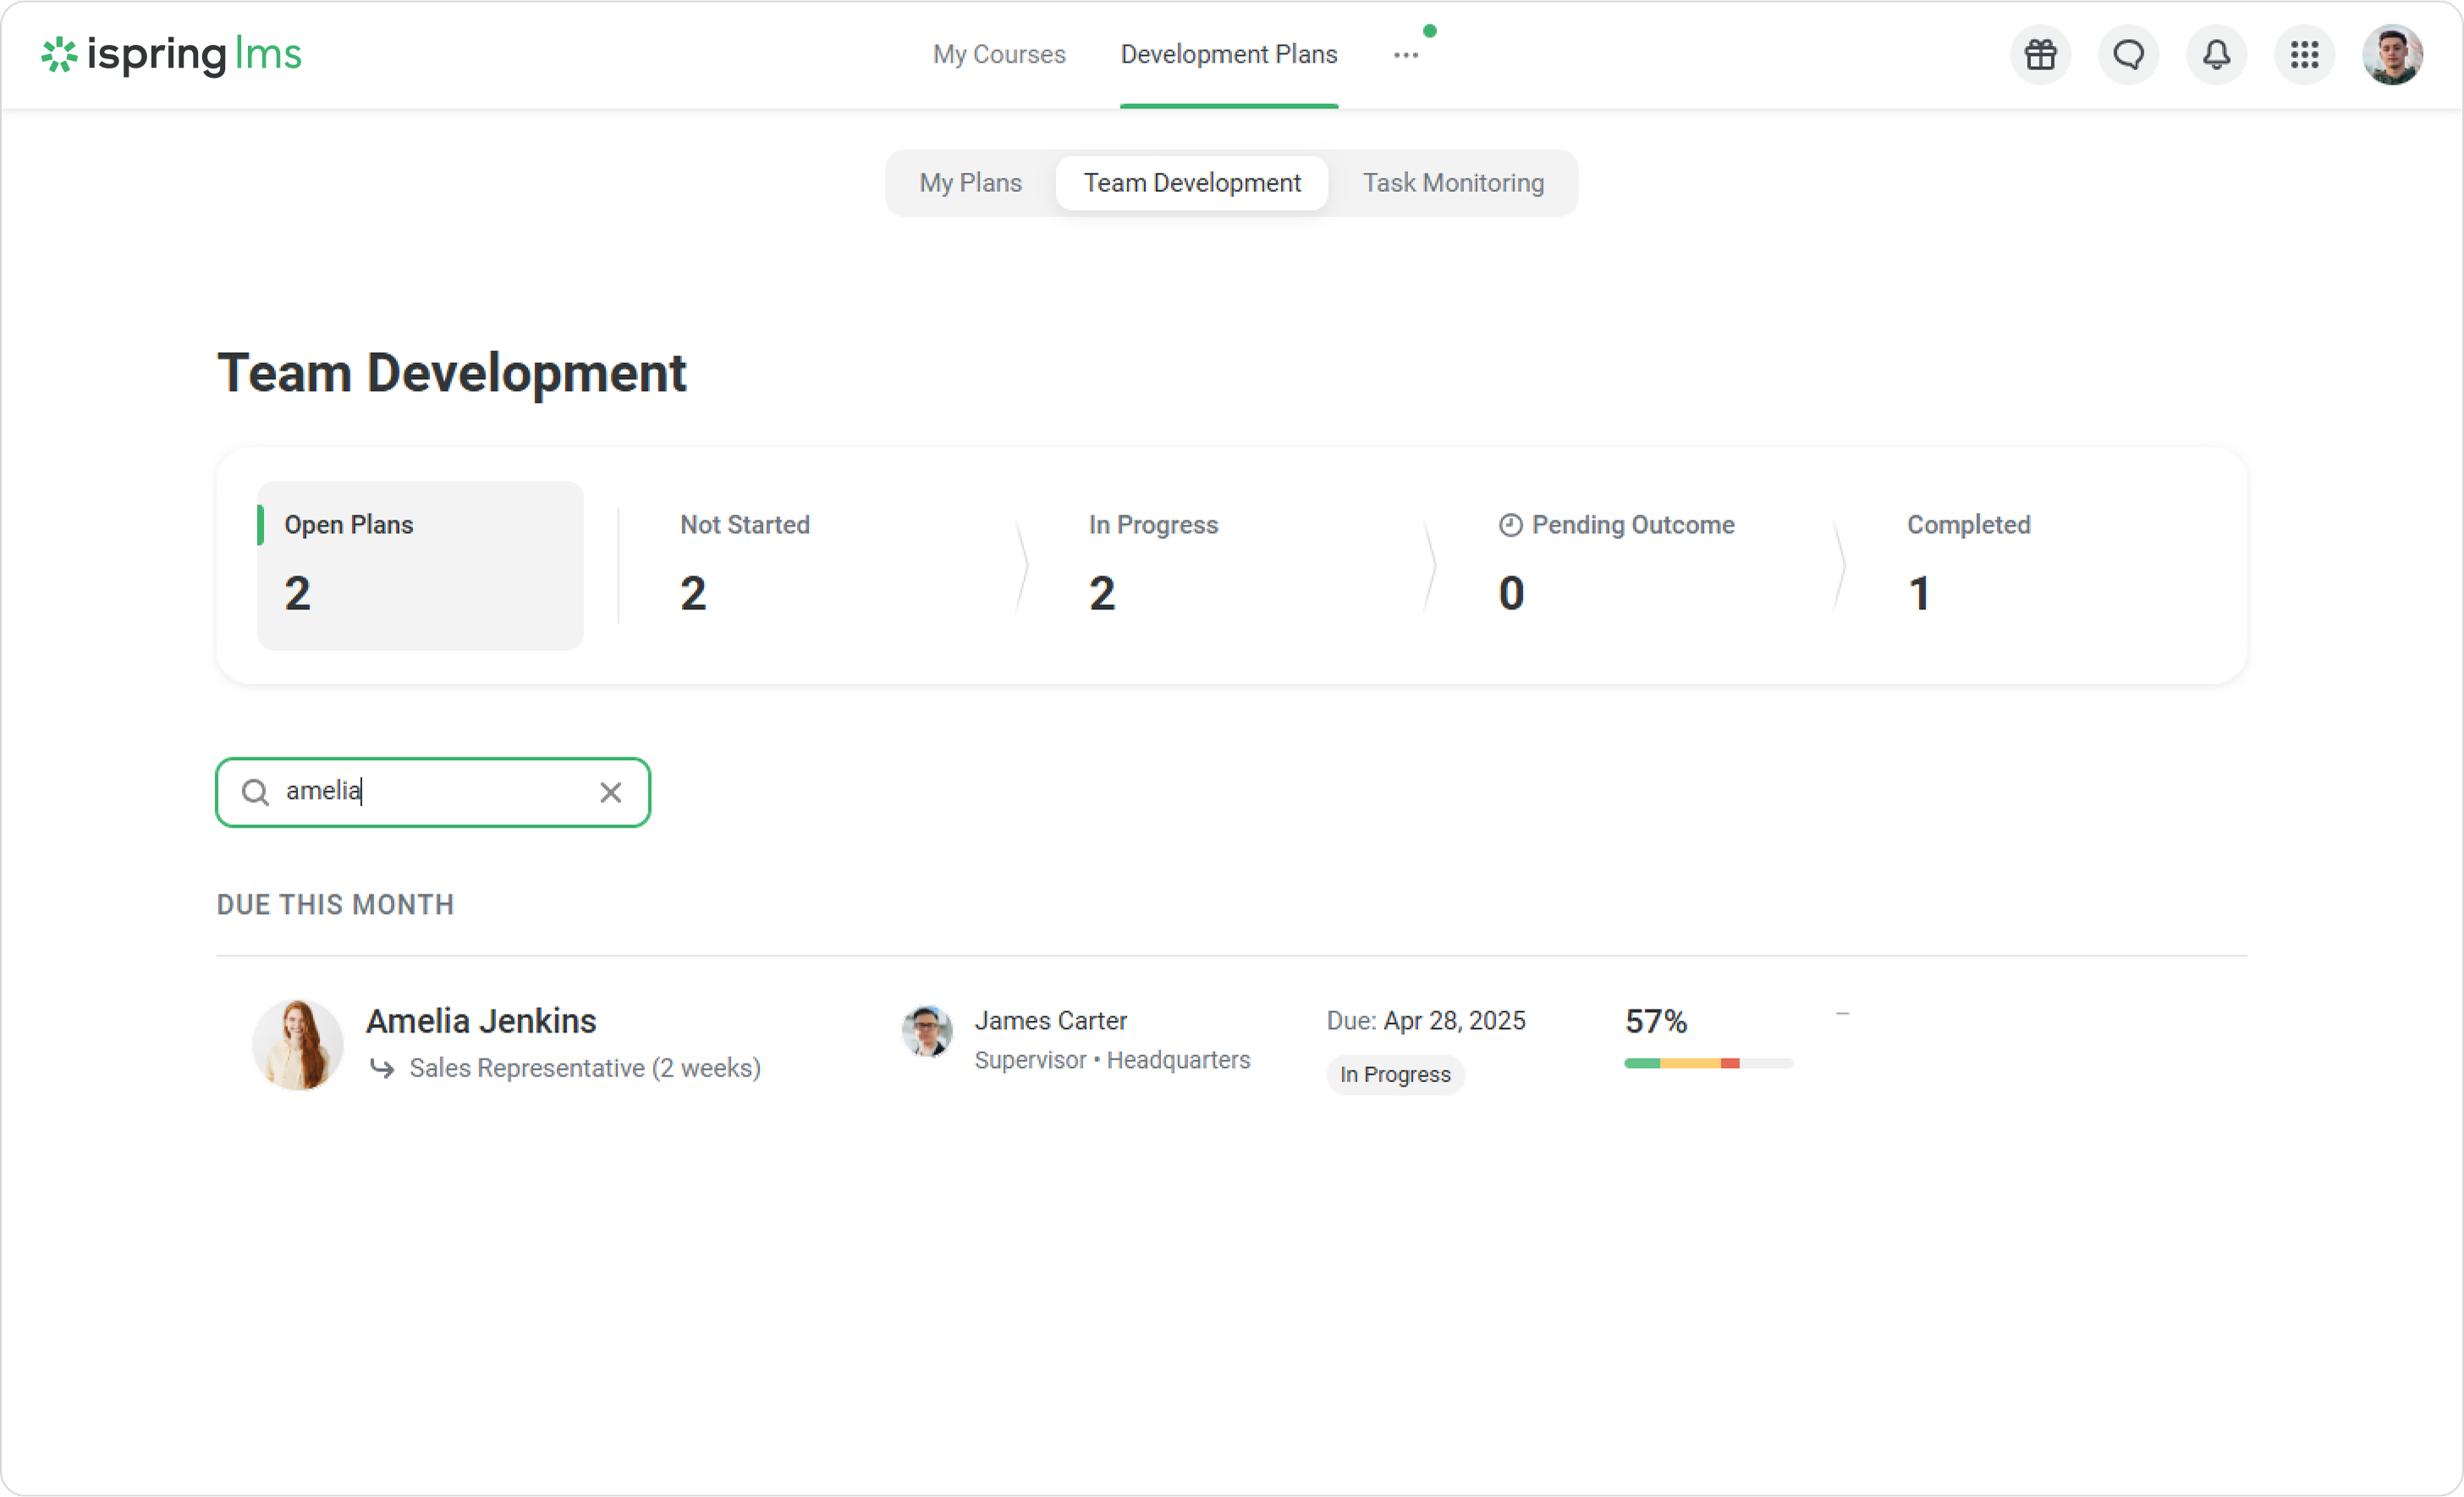Click the iSpring LMS logo

[171, 54]
